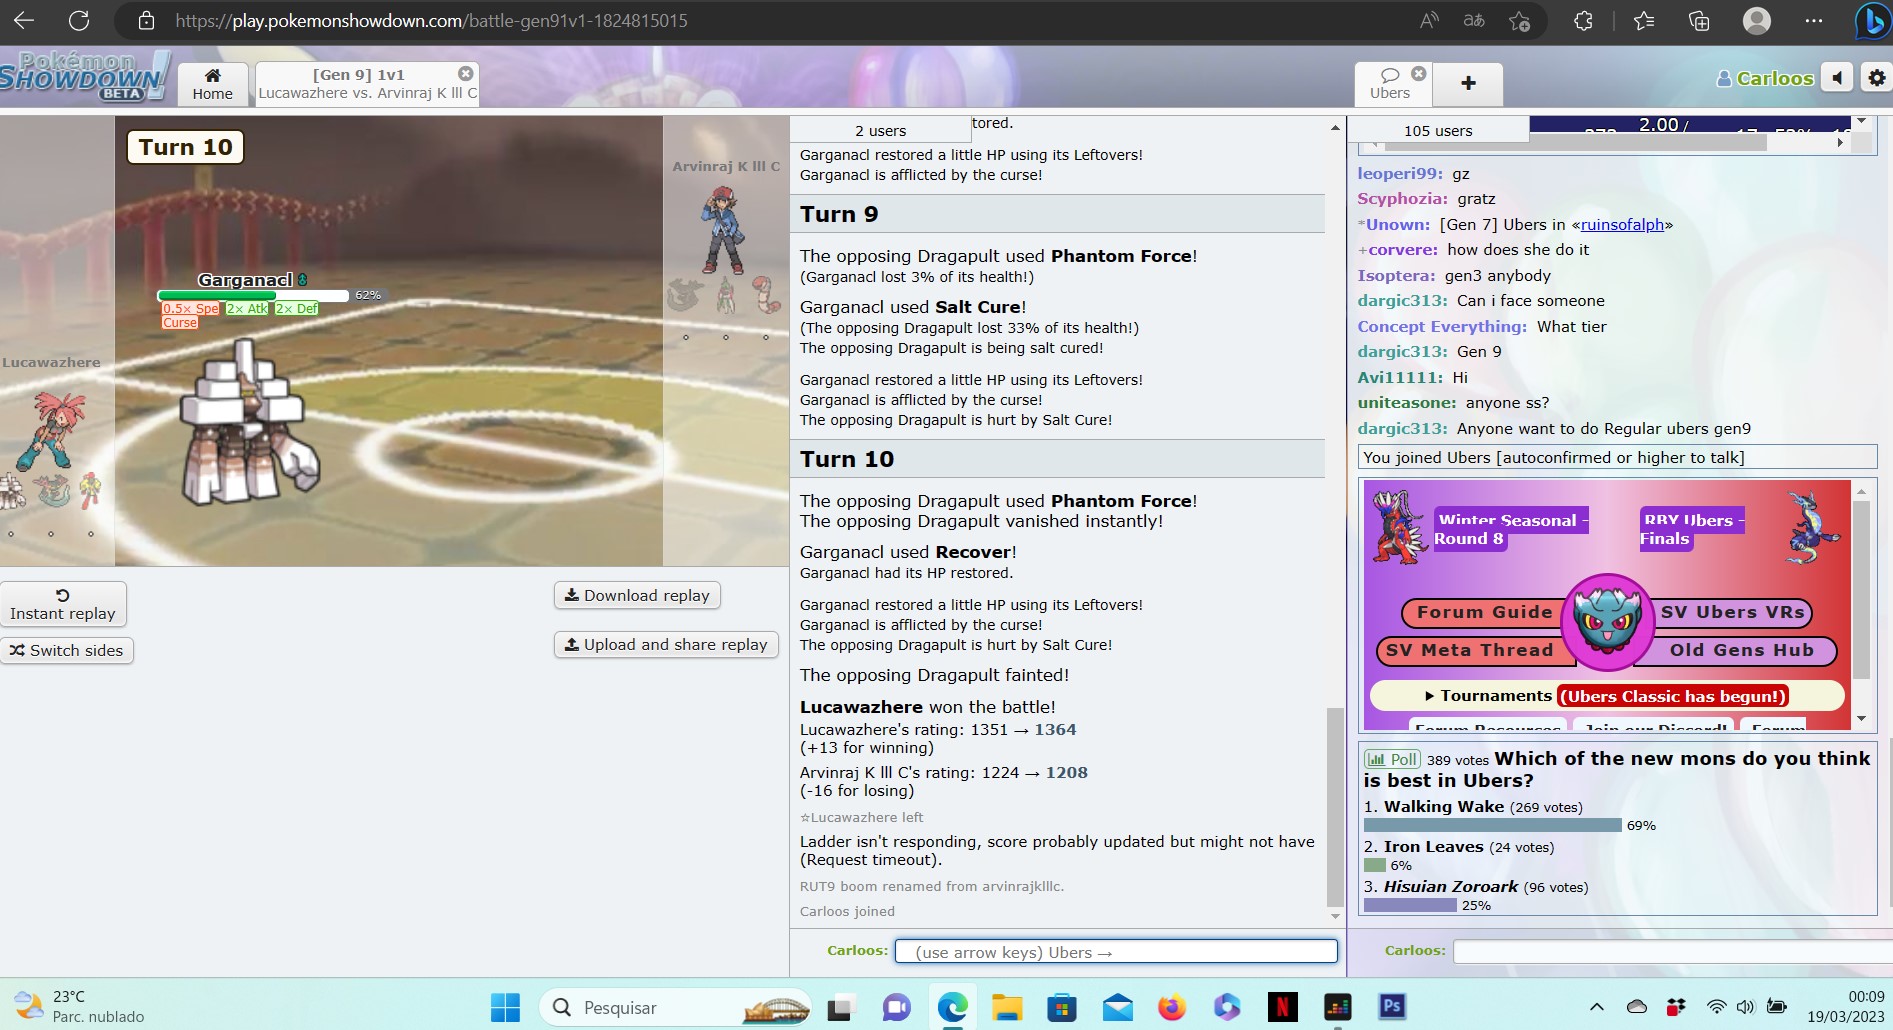Click the Poll label badge

[x=1393, y=759]
